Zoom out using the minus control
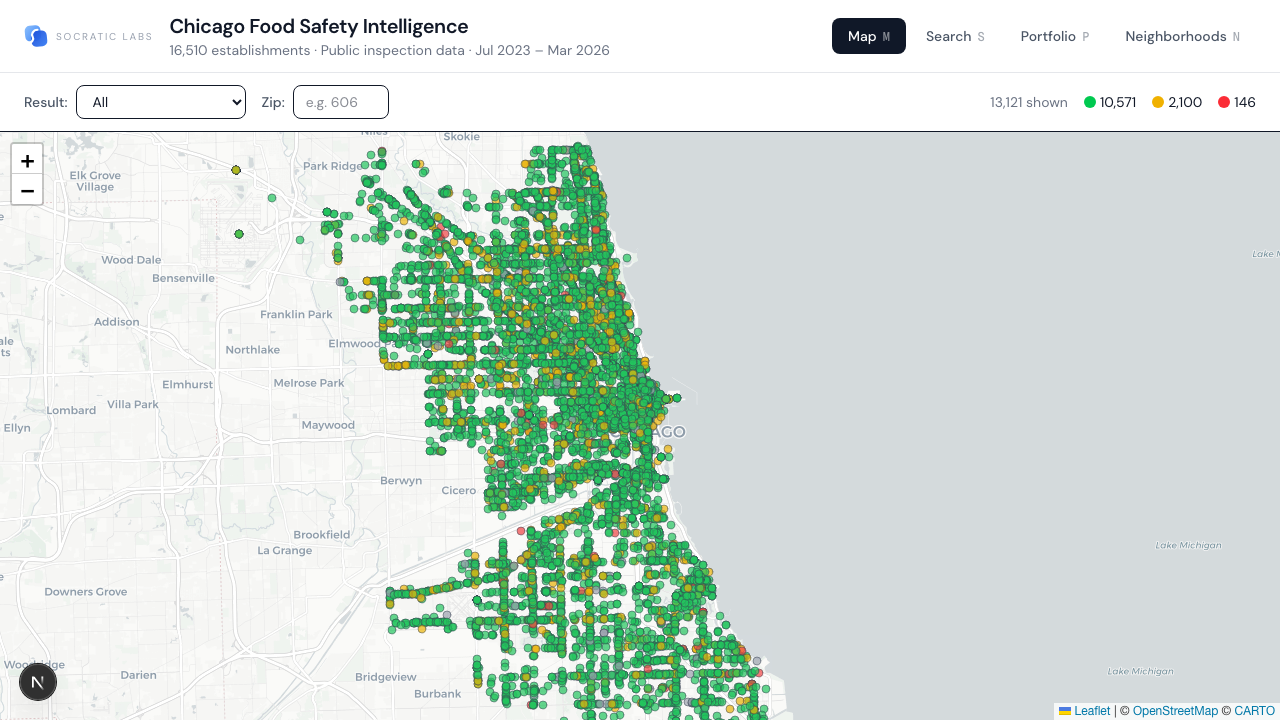The height and width of the screenshot is (720, 1280). [27, 190]
